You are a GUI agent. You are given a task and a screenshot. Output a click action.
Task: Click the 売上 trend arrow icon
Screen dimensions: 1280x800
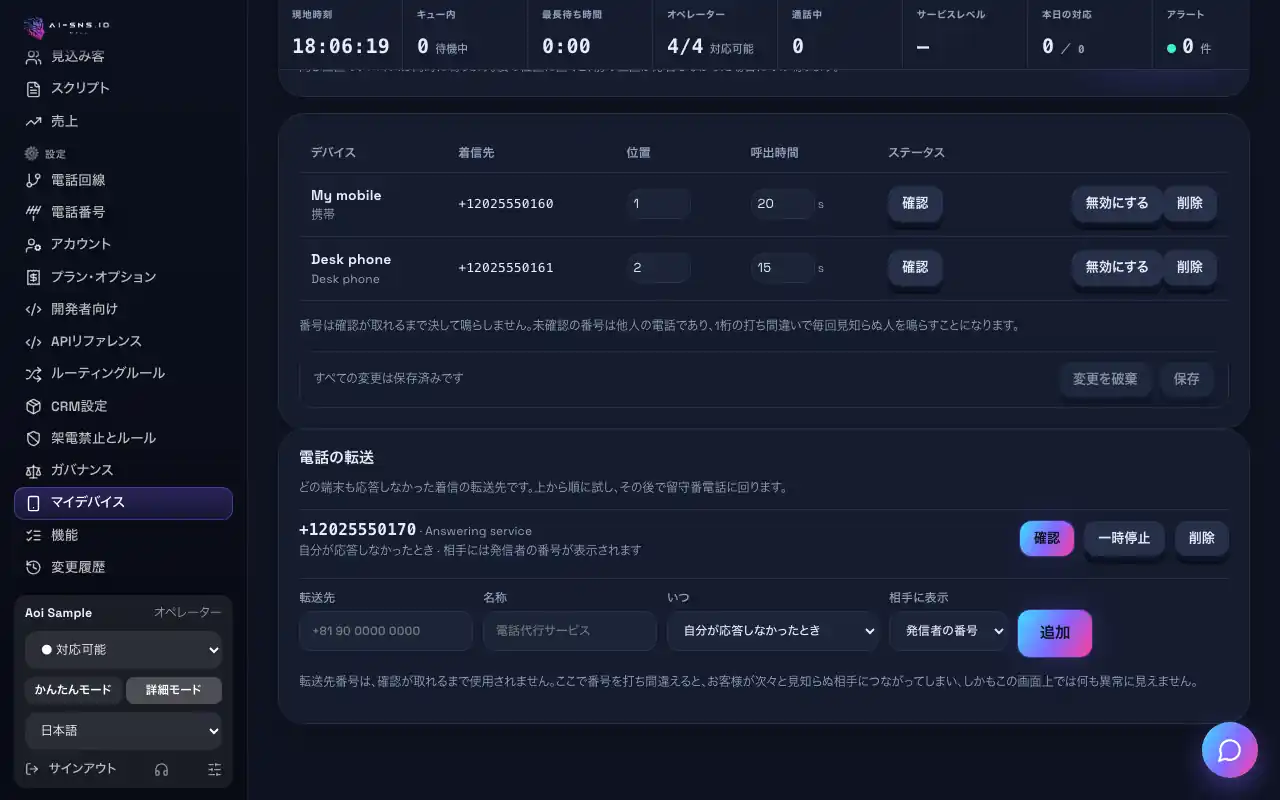pos(33,121)
